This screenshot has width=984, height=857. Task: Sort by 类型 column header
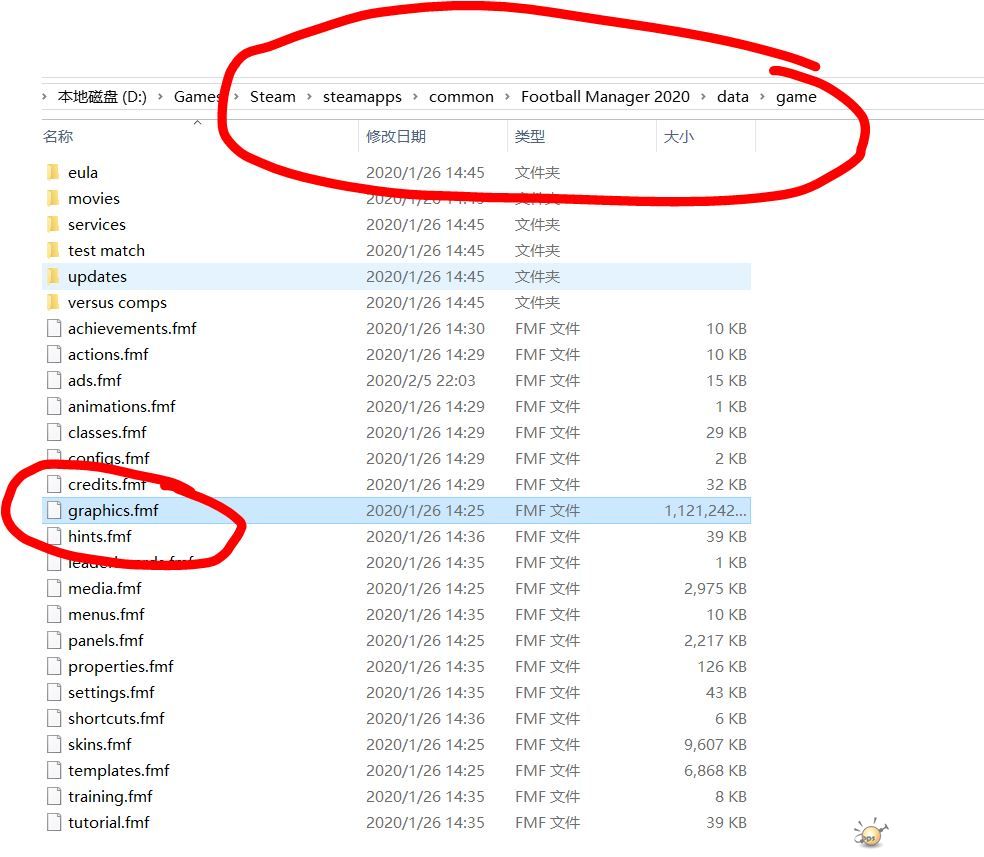coord(530,136)
